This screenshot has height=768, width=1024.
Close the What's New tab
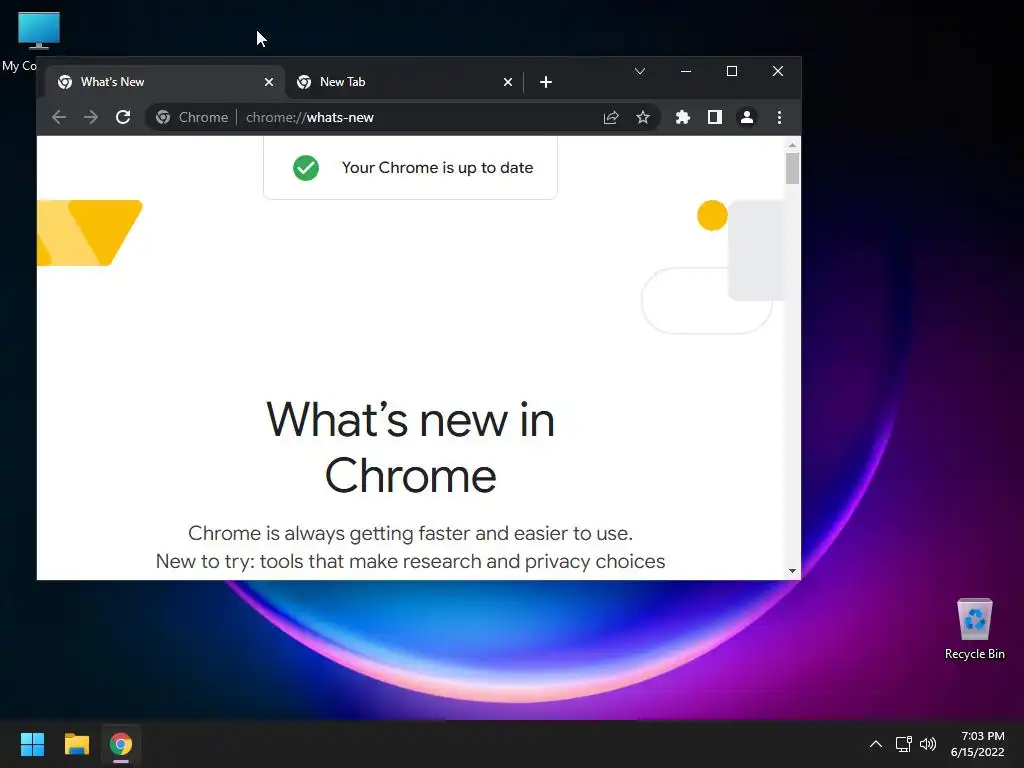coord(268,82)
